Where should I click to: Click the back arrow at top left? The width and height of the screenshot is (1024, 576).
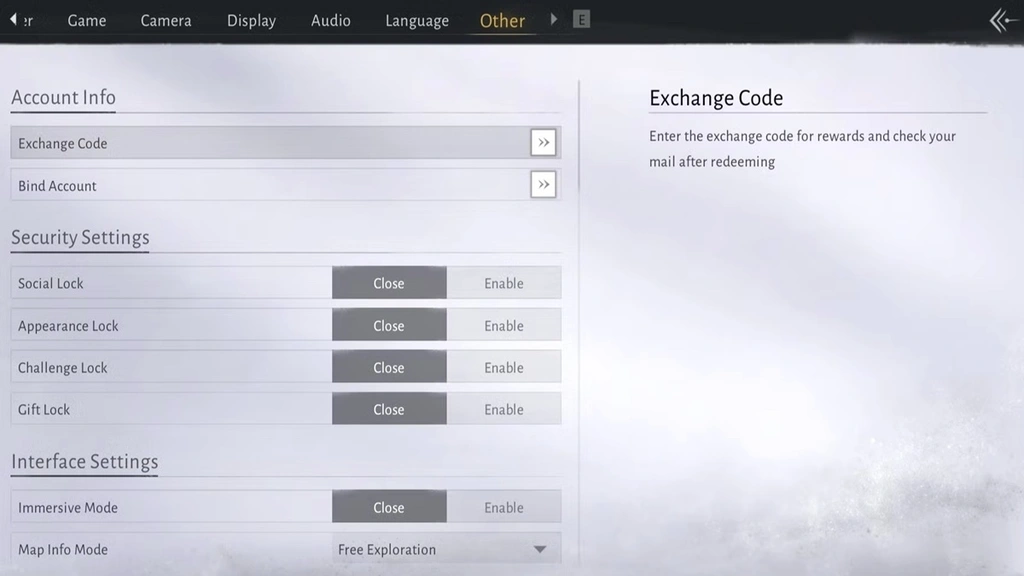11,20
